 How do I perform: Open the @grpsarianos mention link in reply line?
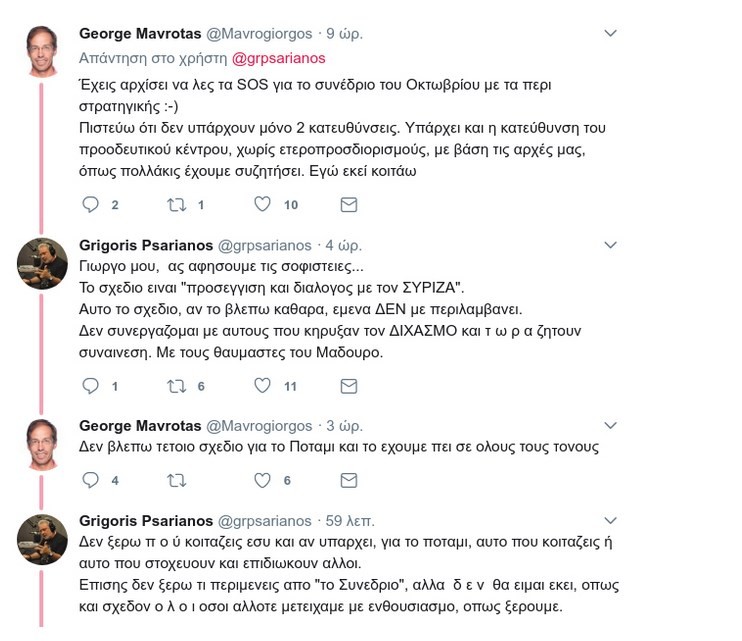click(278, 58)
